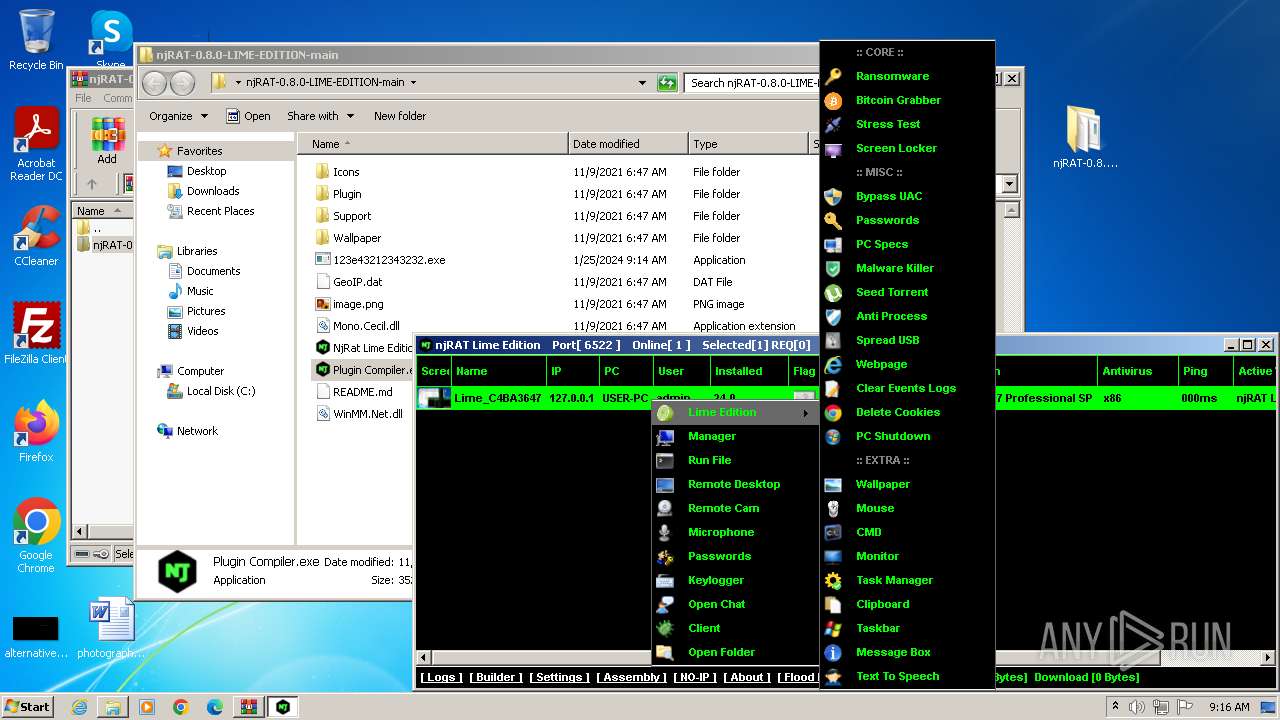1280x720 pixels.
Task: Choose Clipboard in EXTRA section
Action: (x=882, y=604)
